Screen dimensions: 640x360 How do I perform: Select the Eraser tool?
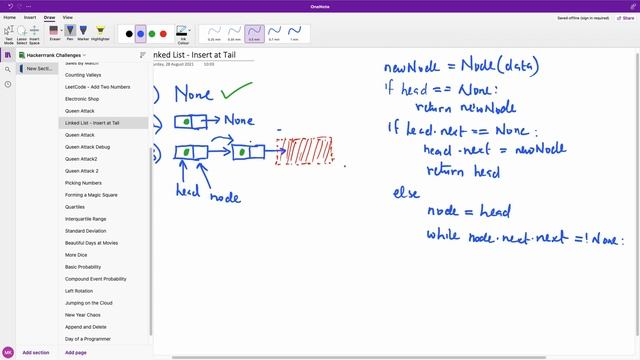tap(53, 33)
